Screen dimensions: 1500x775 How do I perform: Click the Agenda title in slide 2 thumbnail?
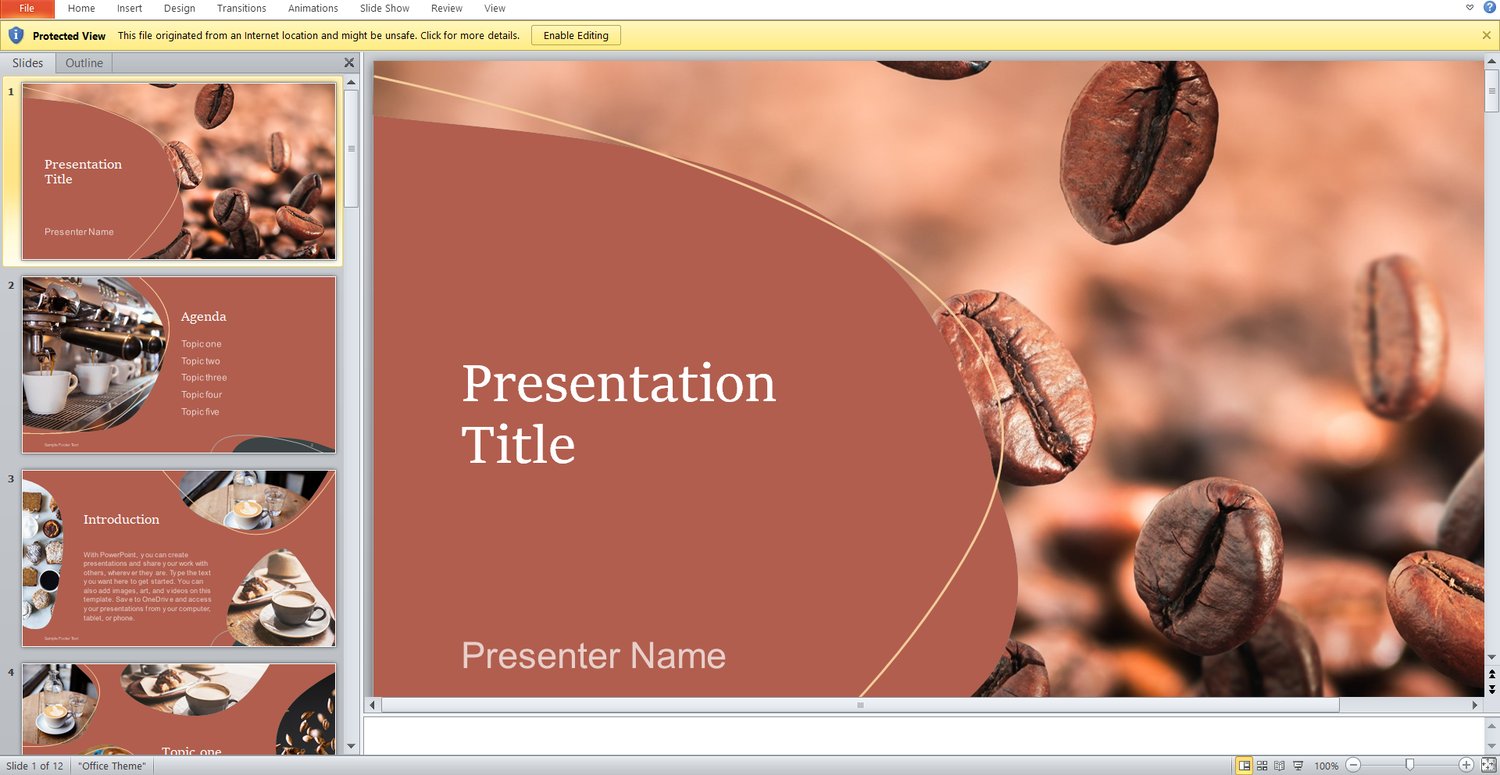pos(204,317)
